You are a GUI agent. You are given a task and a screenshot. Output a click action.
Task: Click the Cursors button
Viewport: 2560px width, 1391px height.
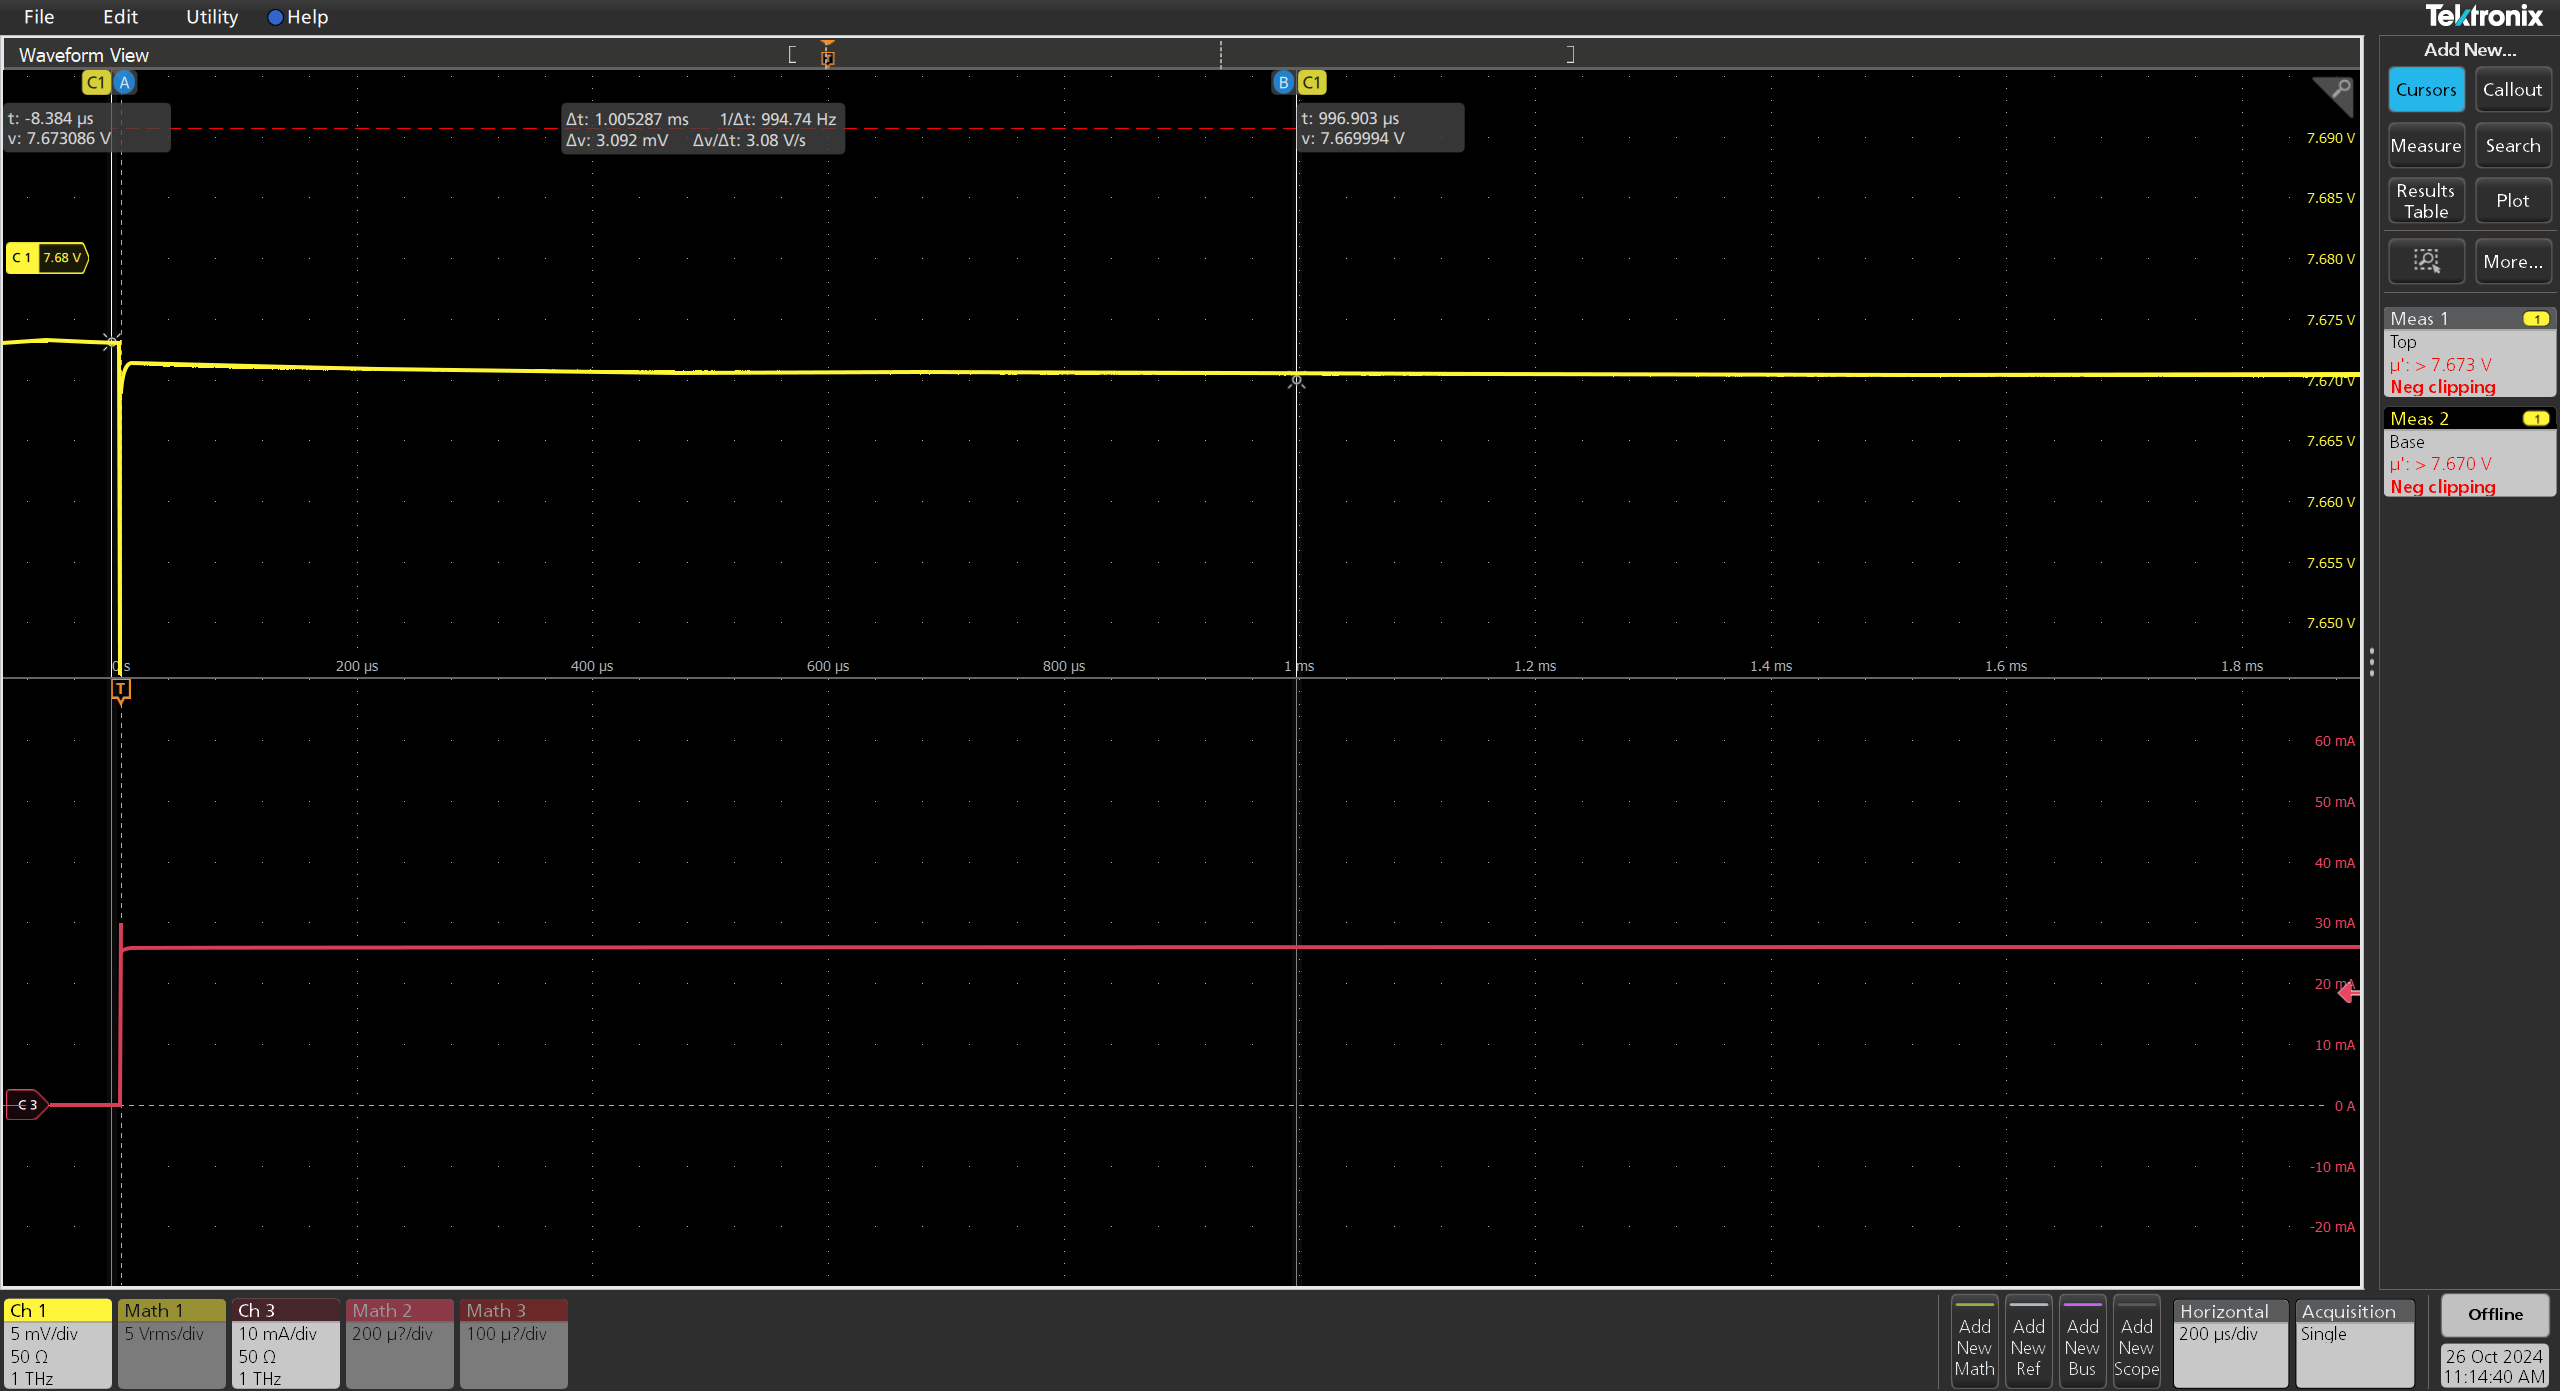point(2426,90)
